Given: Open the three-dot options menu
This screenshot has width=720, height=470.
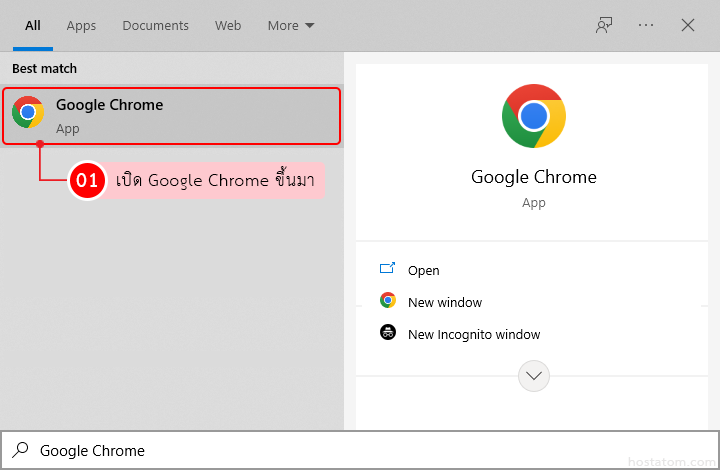Looking at the screenshot, I should [x=646, y=26].
